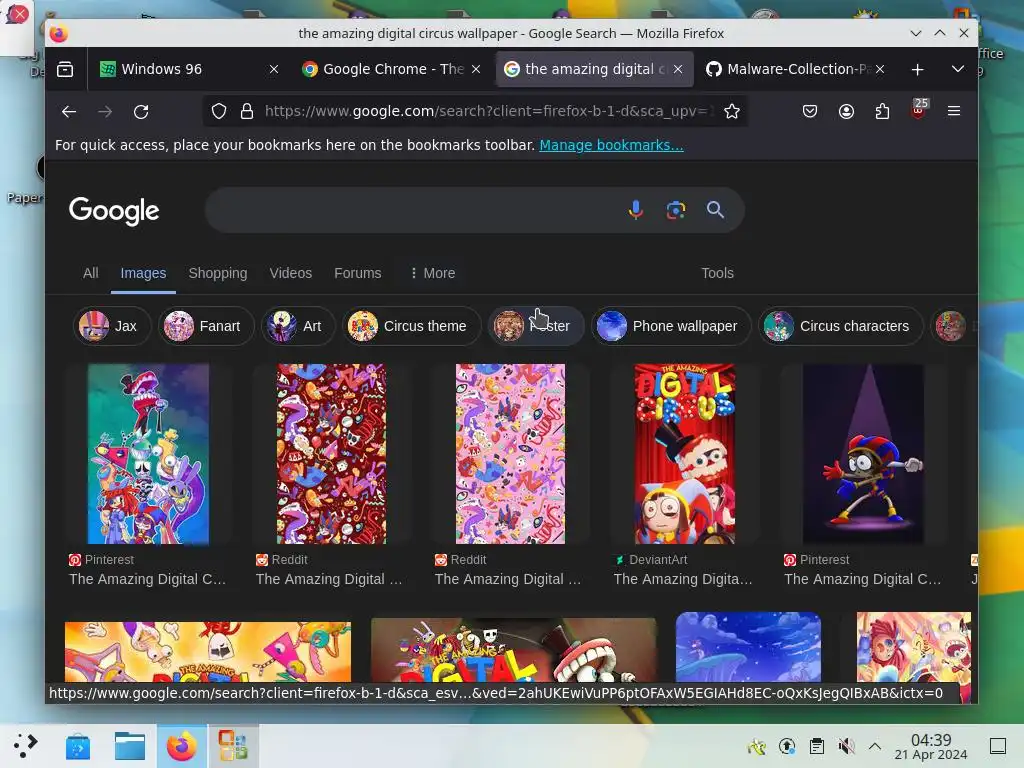
Task: Open updates tray icon
Action: tap(787, 746)
